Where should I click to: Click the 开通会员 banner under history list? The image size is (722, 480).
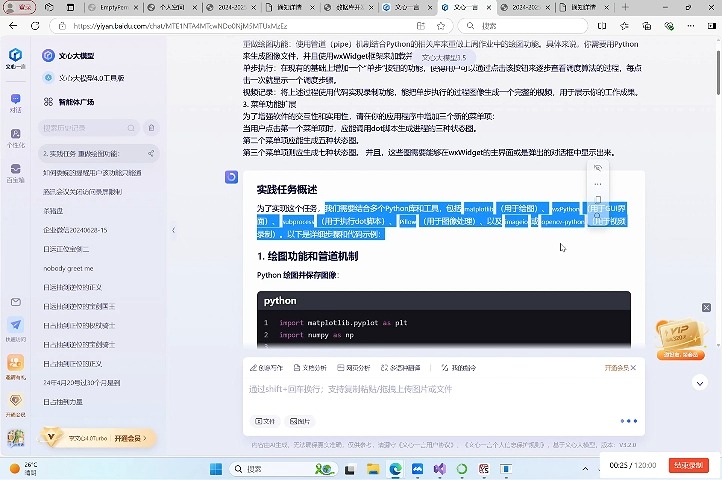99,438
